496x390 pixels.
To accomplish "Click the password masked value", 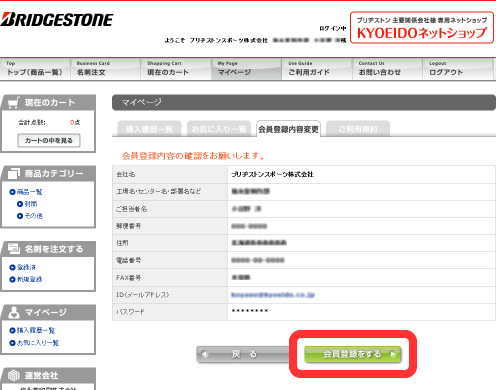I will pos(250,311).
